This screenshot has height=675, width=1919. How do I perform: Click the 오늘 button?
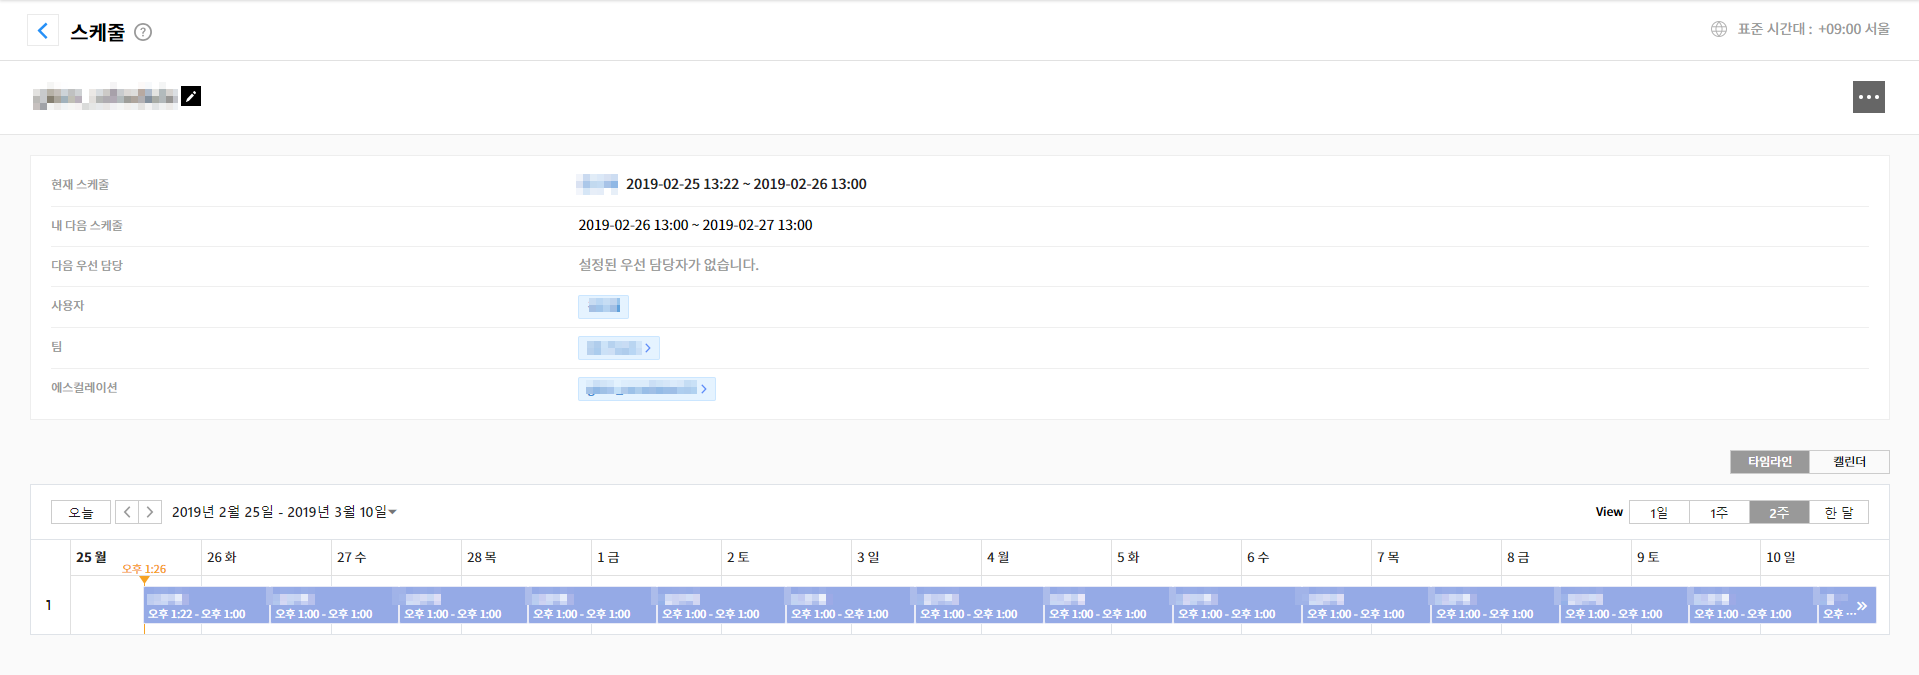click(81, 512)
